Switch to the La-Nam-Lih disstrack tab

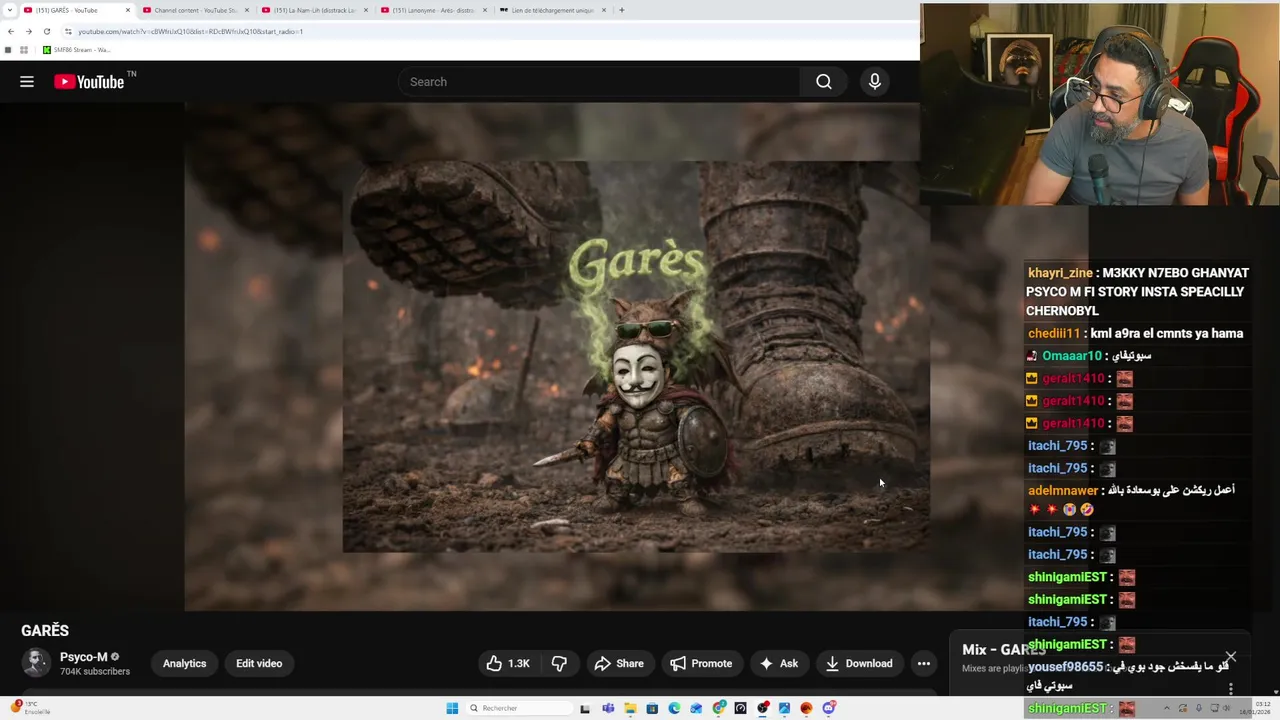(314, 10)
